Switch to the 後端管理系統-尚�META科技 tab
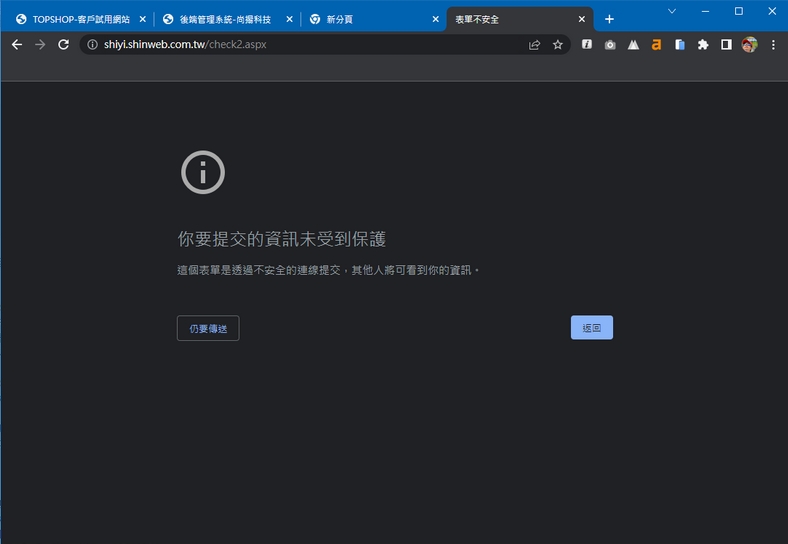This screenshot has width=788, height=544. point(225,19)
